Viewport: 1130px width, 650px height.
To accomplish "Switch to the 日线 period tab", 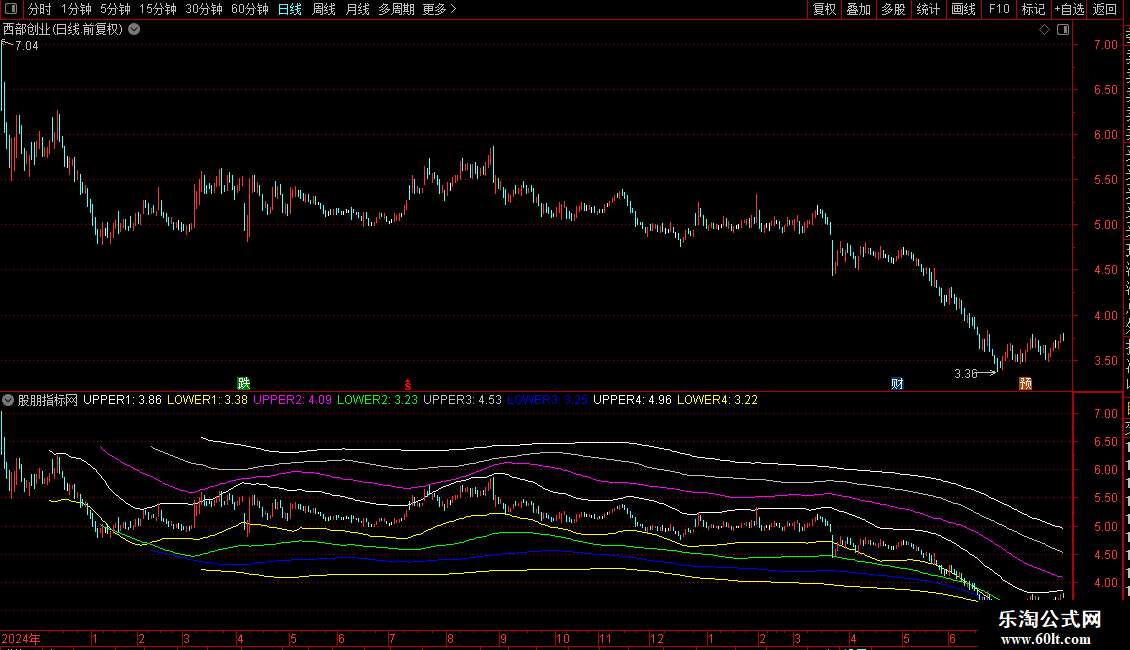I will (290, 9).
